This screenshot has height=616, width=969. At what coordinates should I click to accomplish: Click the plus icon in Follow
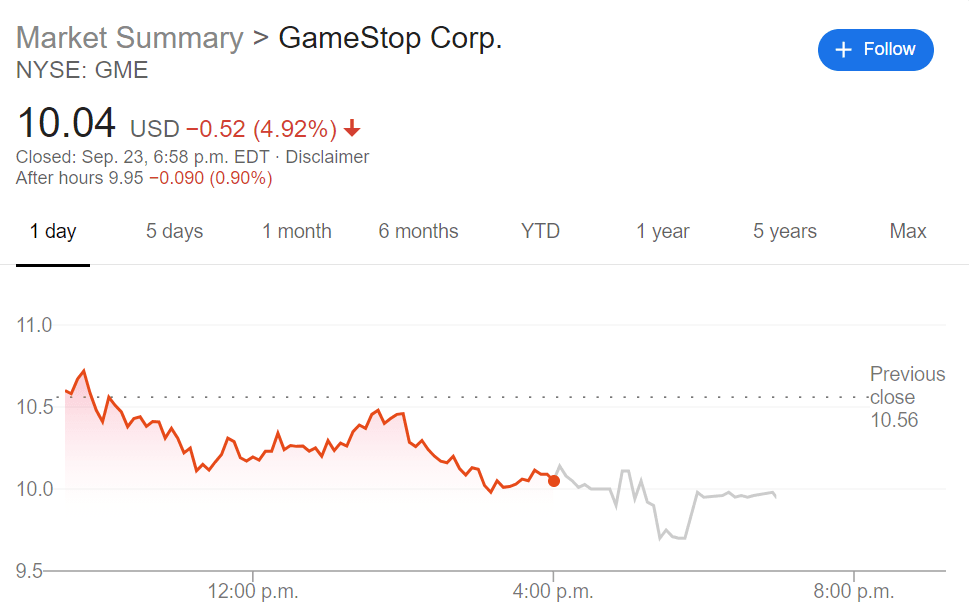(843, 50)
